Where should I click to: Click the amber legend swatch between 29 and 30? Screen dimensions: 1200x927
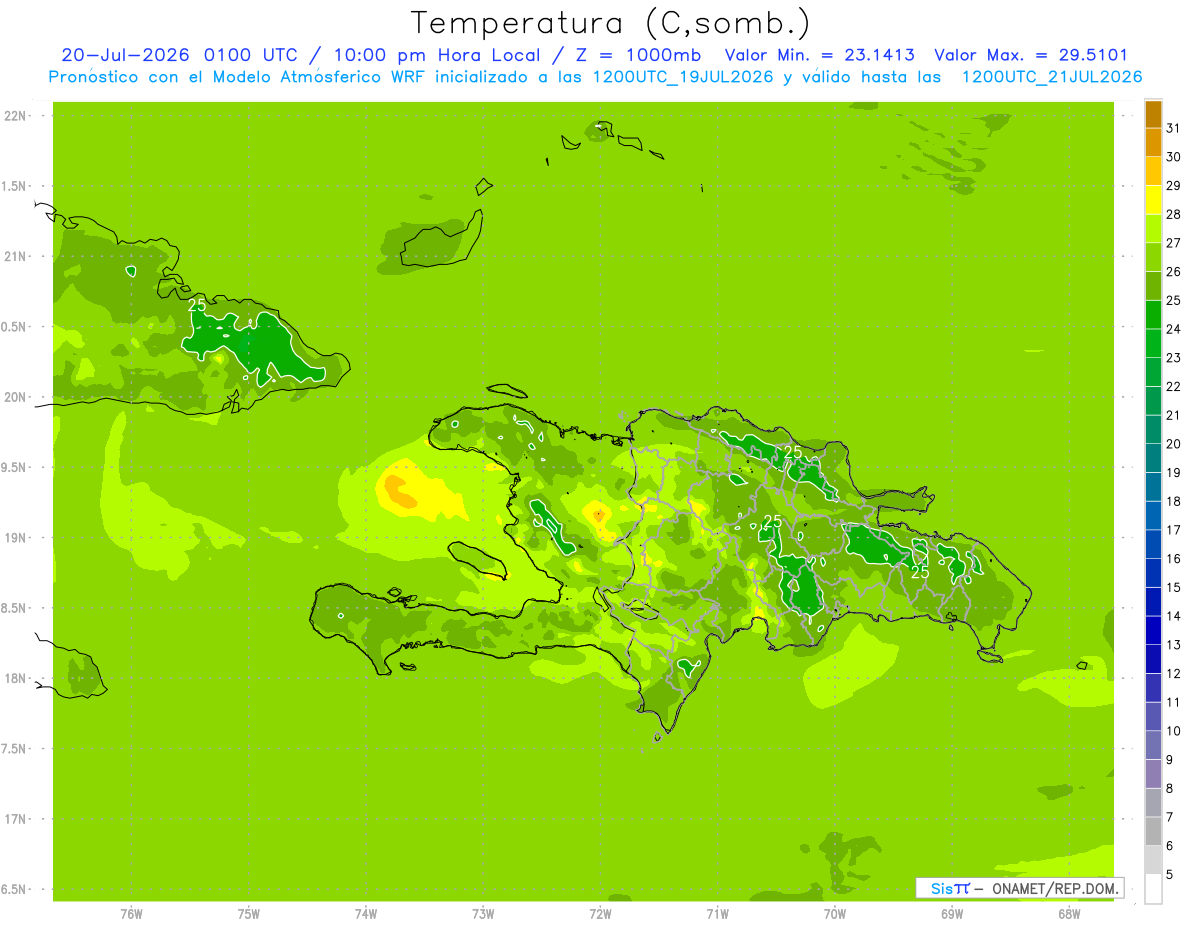[1153, 171]
